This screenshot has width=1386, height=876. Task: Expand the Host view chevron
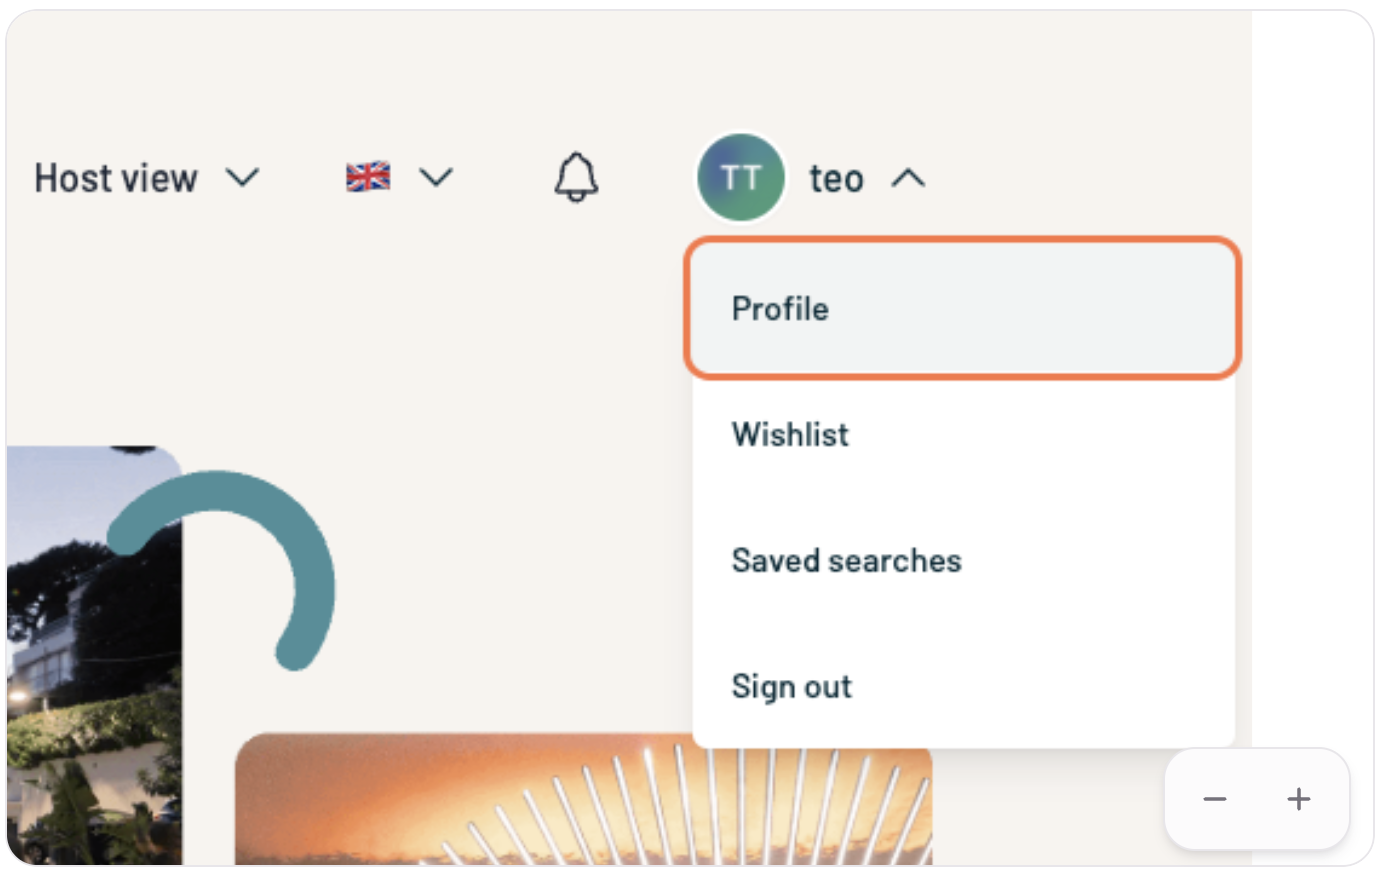pos(242,178)
